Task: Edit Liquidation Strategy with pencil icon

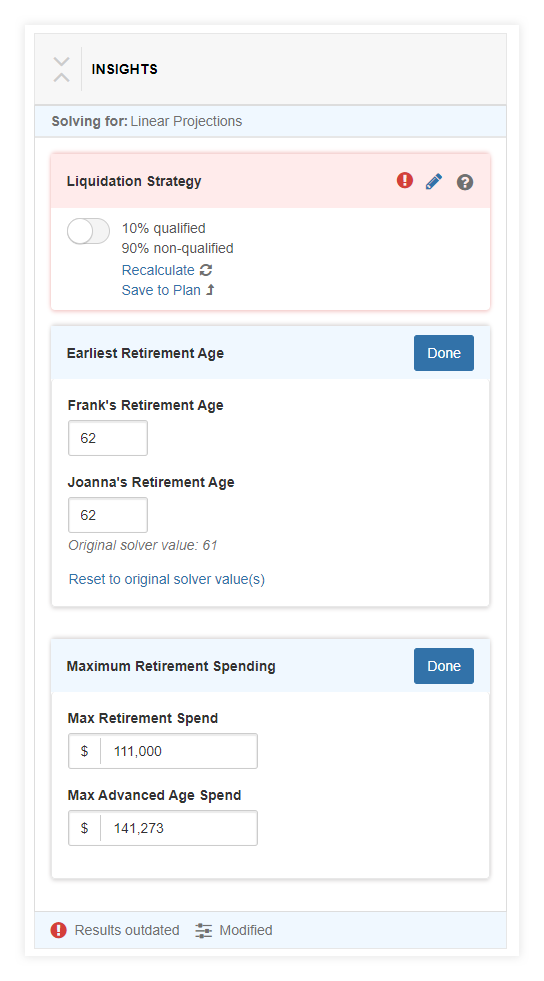Action: (x=434, y=181)
